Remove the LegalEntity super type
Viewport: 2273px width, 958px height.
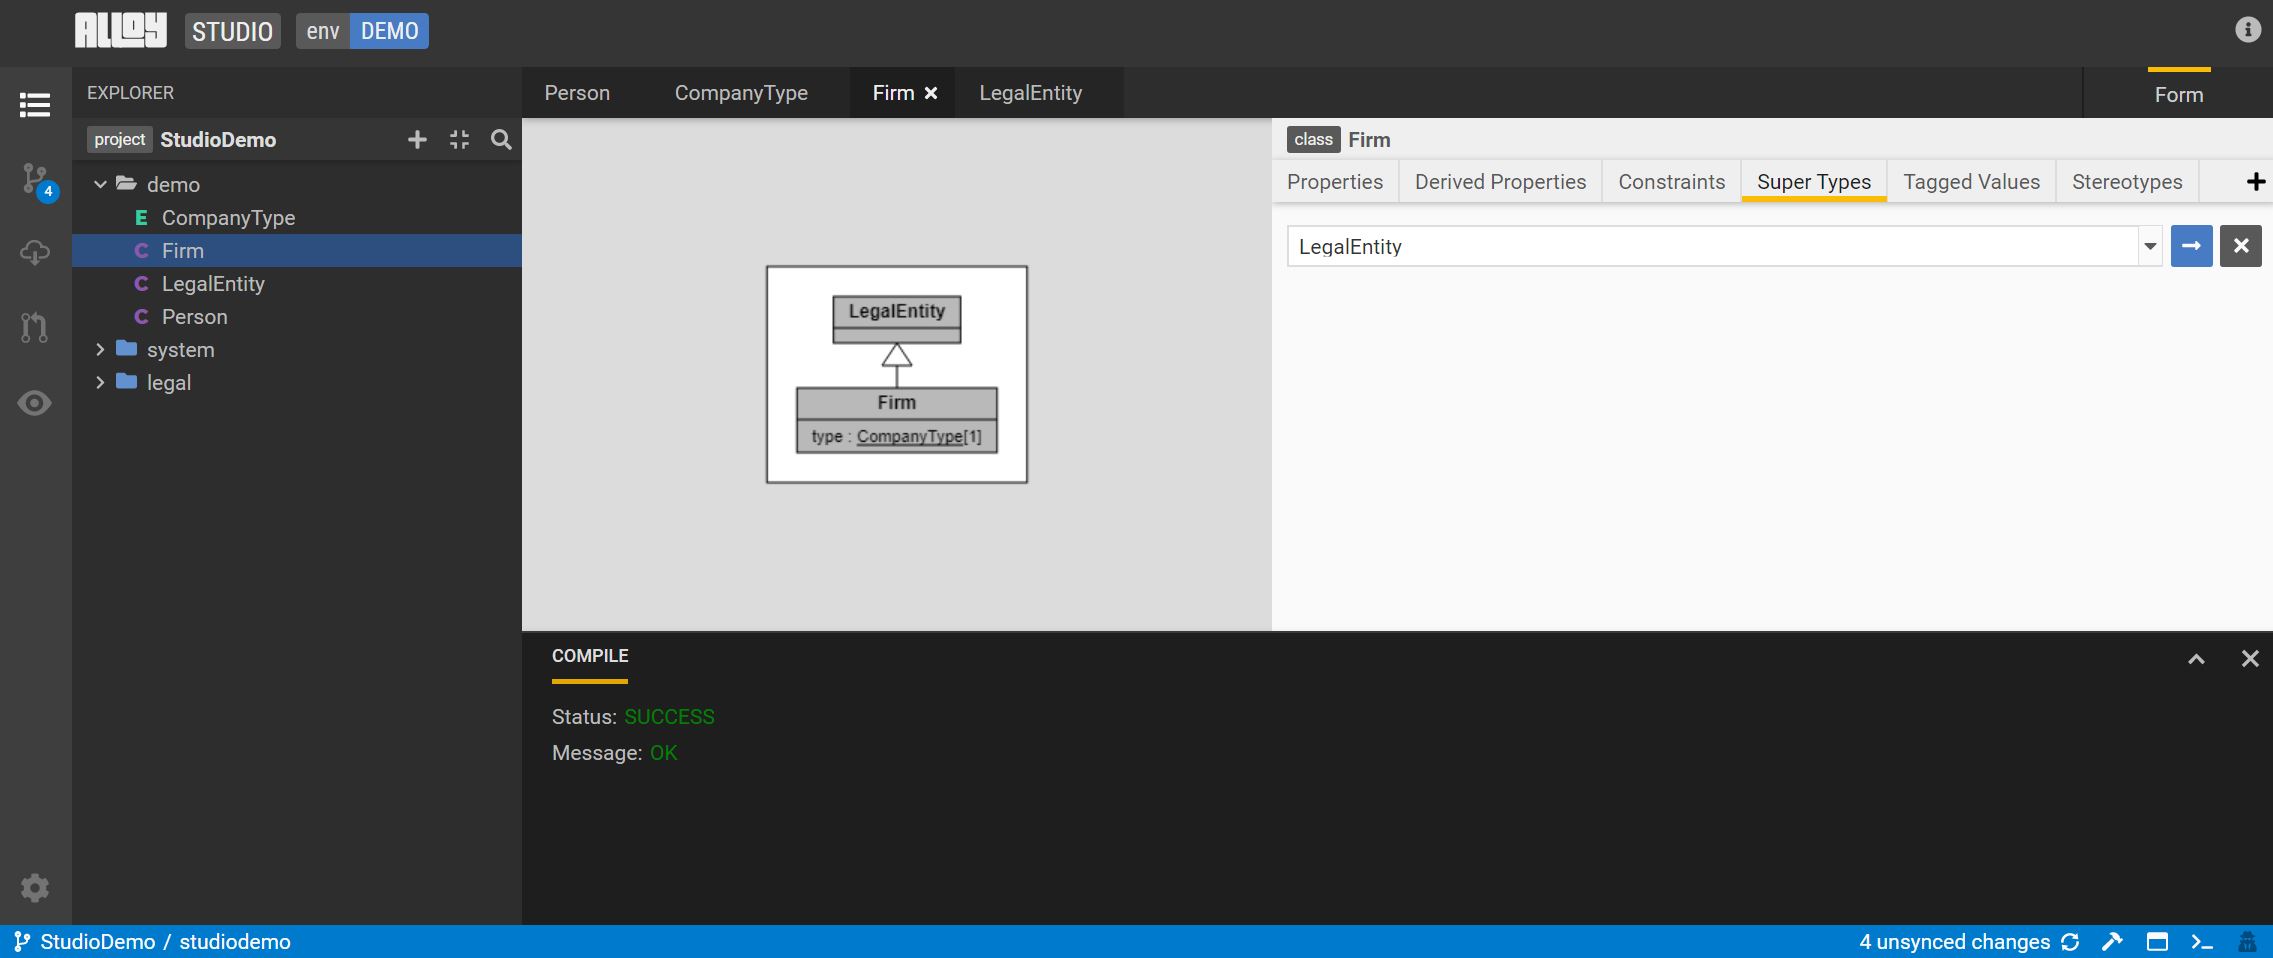[x=2240, y=246]
